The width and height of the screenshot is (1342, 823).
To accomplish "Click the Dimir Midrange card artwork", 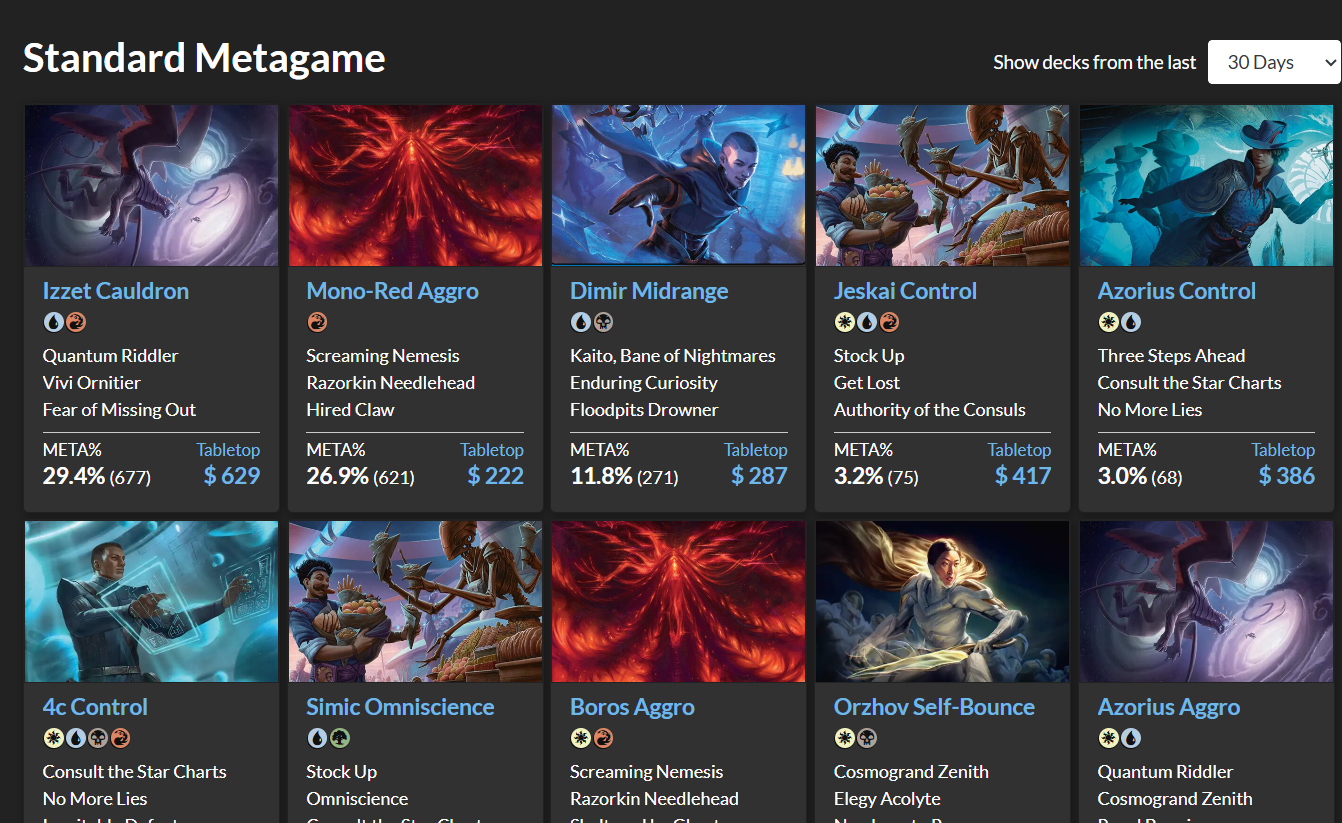I will (x=678, y=185).
